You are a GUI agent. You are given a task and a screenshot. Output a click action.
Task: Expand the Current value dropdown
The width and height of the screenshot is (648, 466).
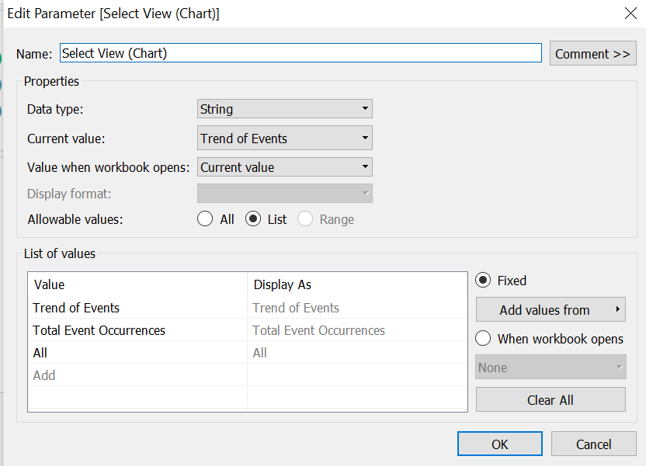point(285,138)
